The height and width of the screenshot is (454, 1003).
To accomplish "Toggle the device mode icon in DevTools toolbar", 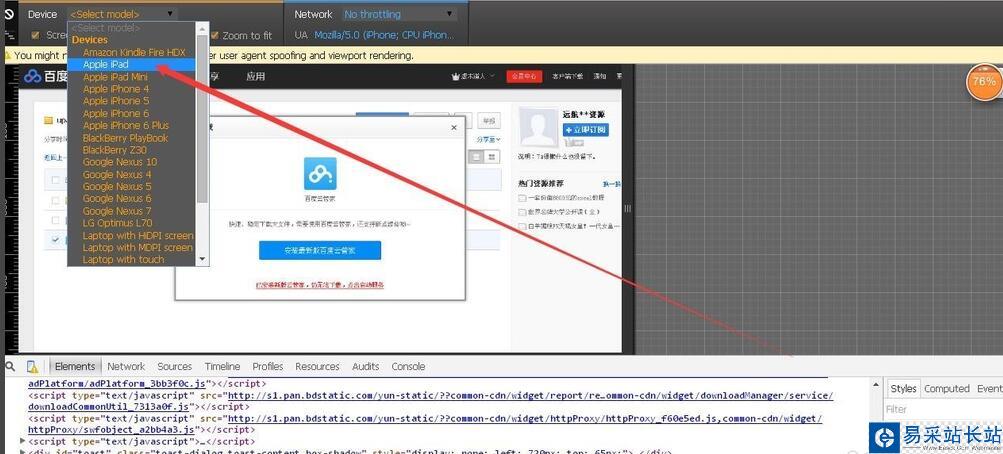I will [33, 366].
